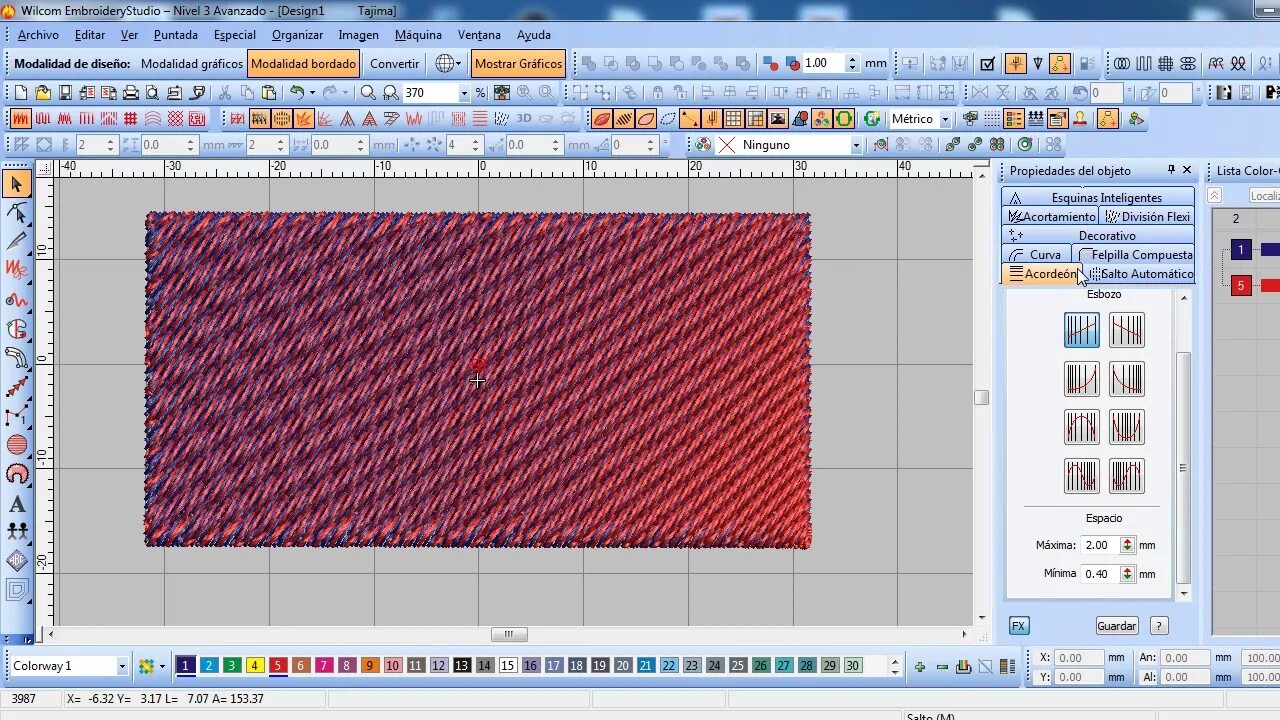Create a new design document

(21, 93)
